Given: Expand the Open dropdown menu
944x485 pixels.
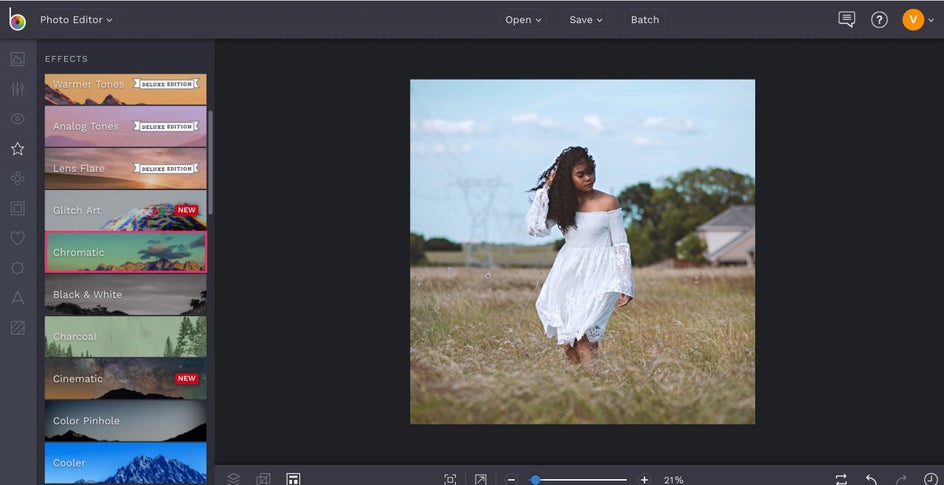Looking at the screenshot, I should [x=523, y=20].
